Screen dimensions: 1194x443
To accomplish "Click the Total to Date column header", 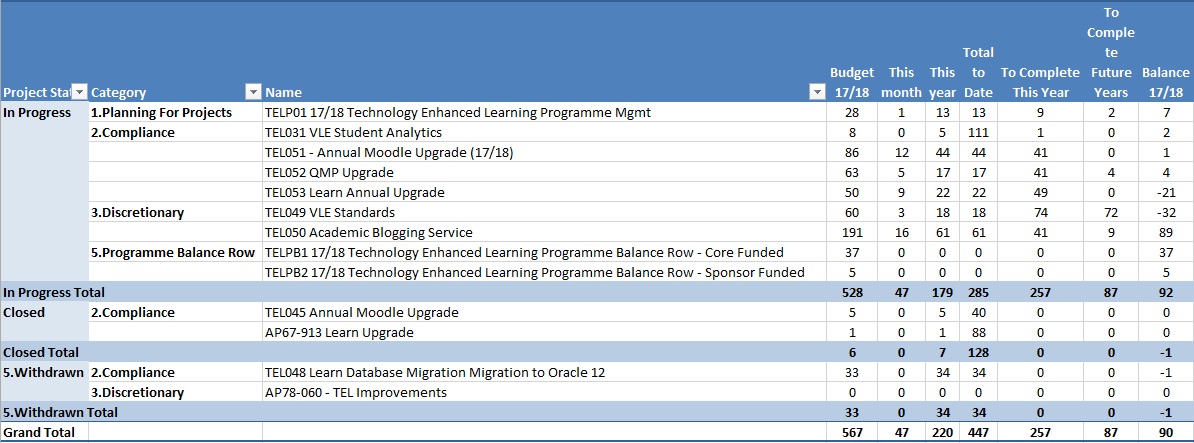I will coord(977,72).
